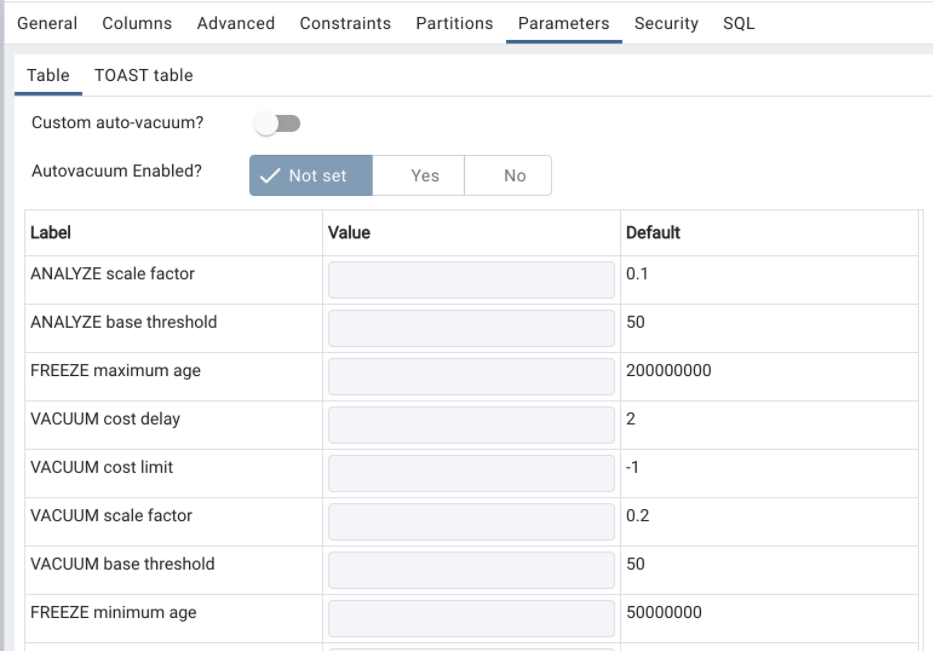This screenshot has width=933, height=651.
Task: Switch to the TOAST table subtab
Action: click(x=146, y=74)
